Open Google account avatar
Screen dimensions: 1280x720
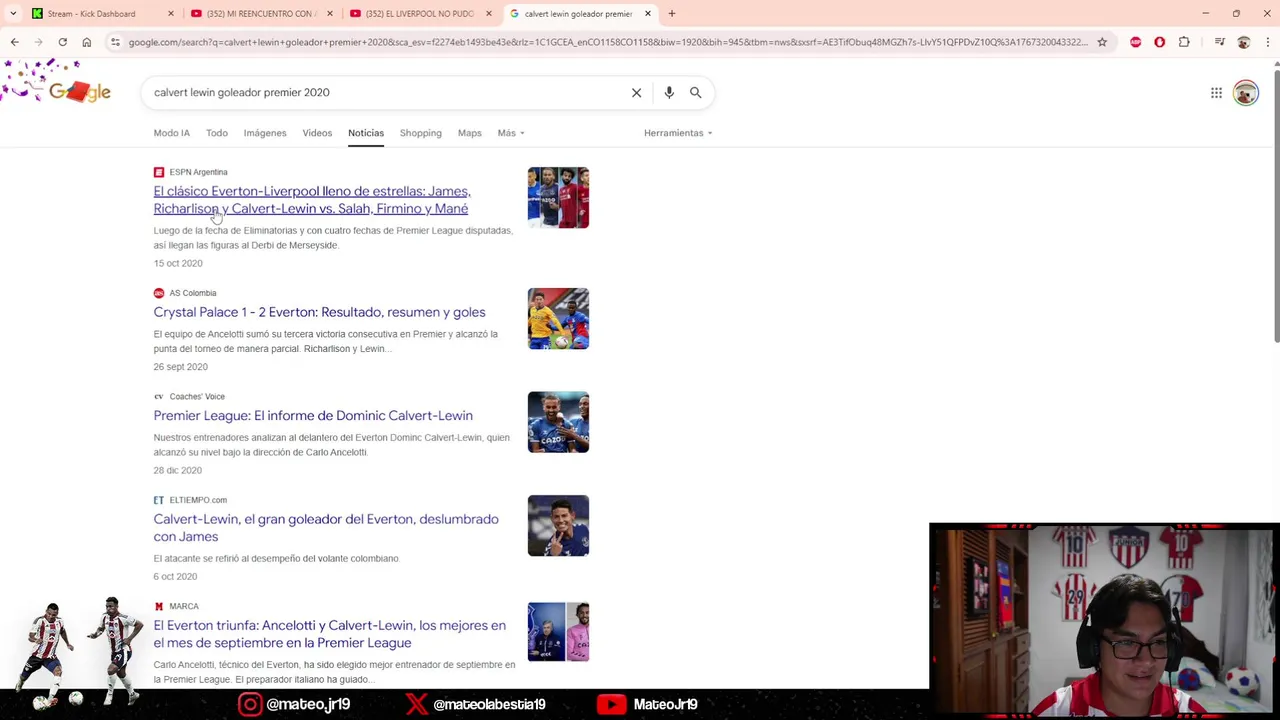[1245, 93]
